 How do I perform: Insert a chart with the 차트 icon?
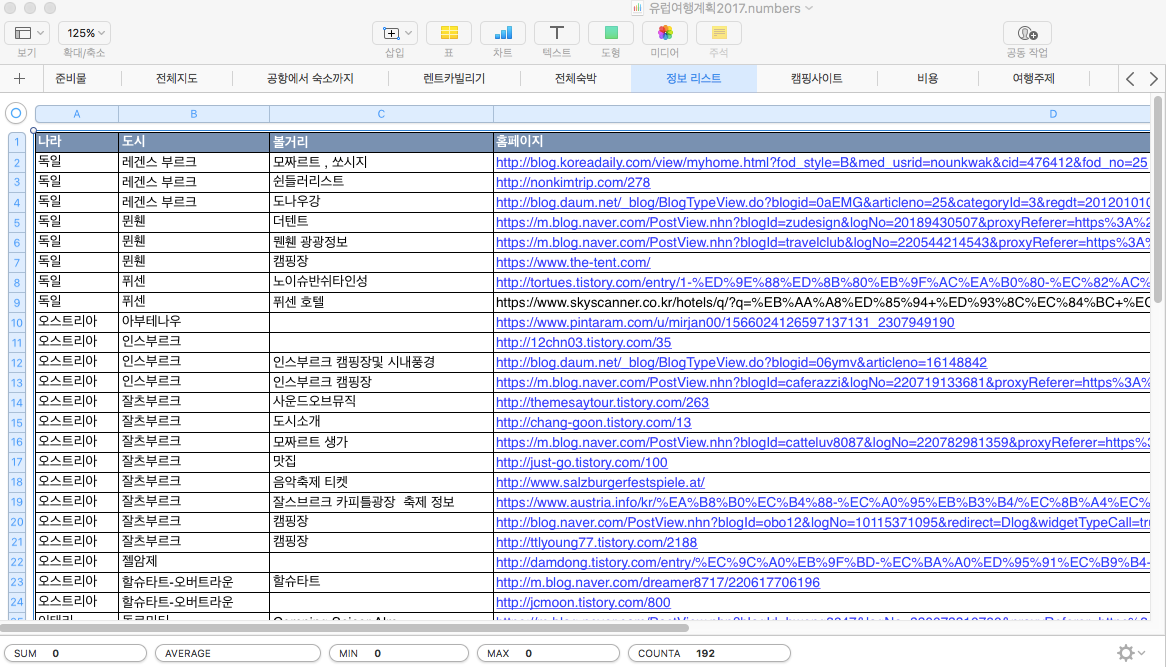tap(503, 33)
